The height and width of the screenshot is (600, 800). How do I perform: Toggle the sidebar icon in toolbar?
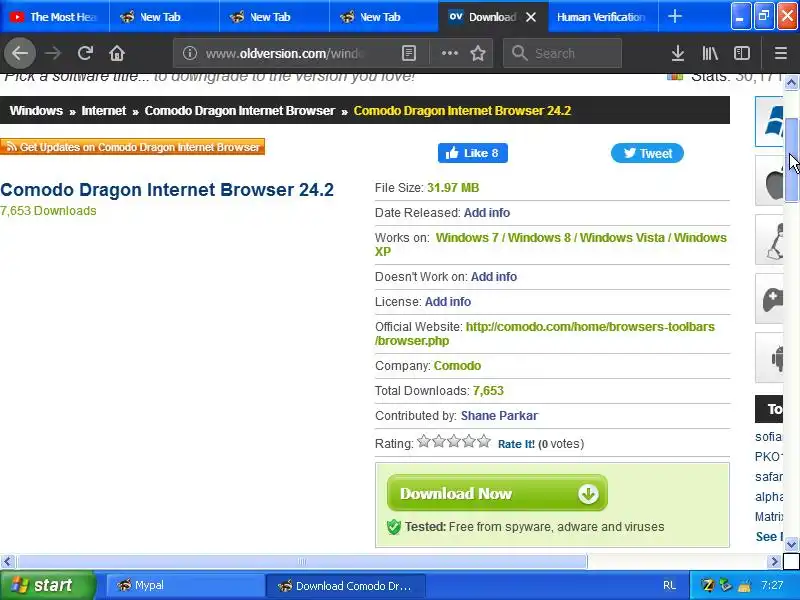(742, 53)
